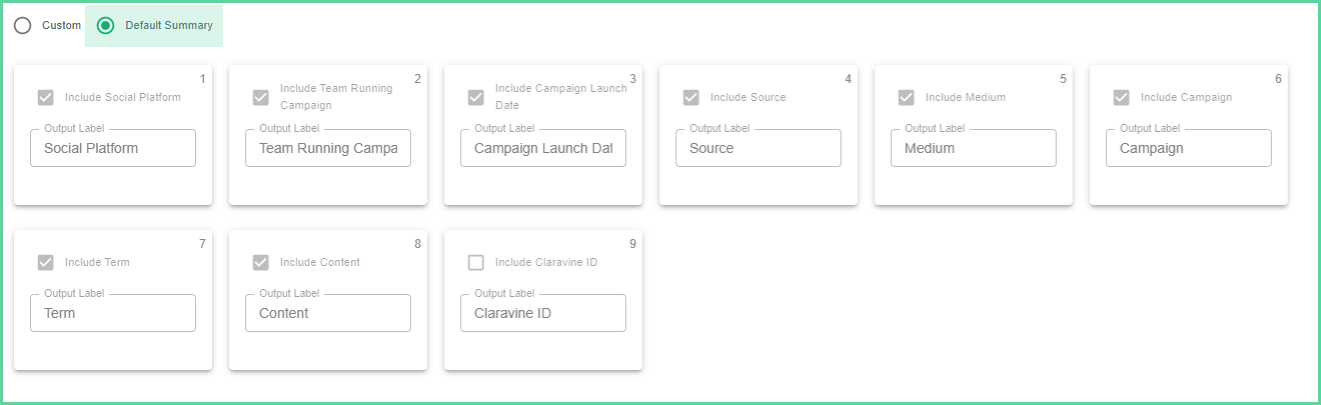Edit the Social Platform output label field

point(113,148)
